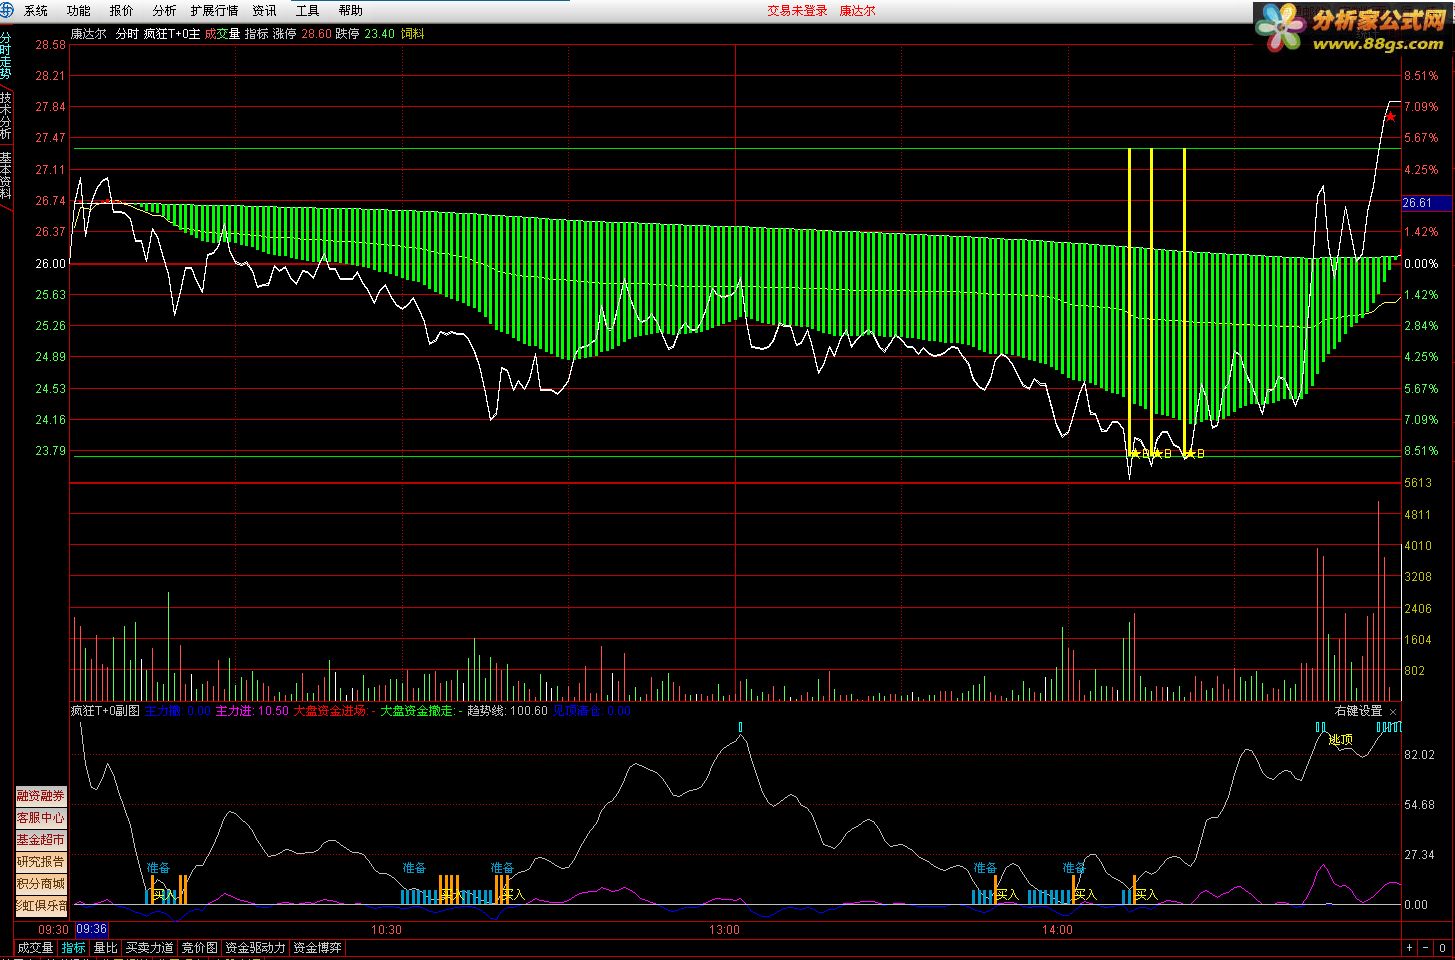Open the 融资融券 side button

click(x=40, y=796)
